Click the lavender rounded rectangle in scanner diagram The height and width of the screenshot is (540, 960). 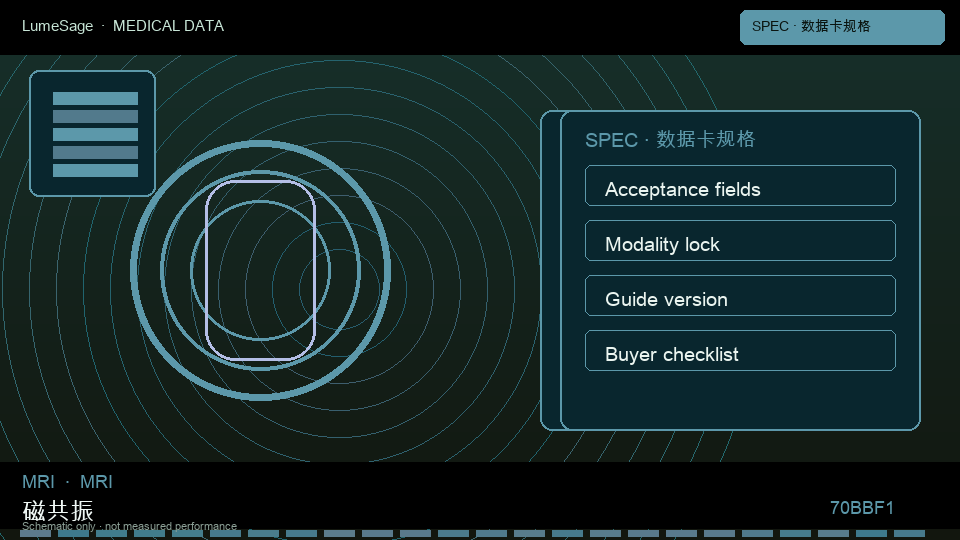(x=261, y=270)
